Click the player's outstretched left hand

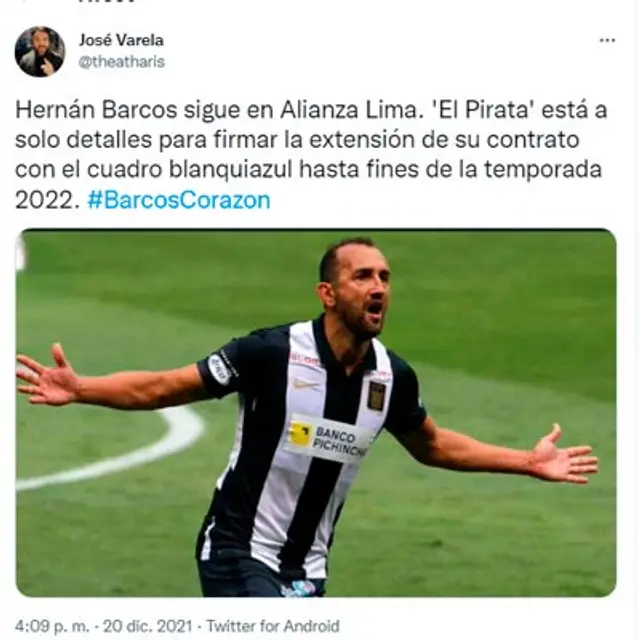[x=562, y=456]
